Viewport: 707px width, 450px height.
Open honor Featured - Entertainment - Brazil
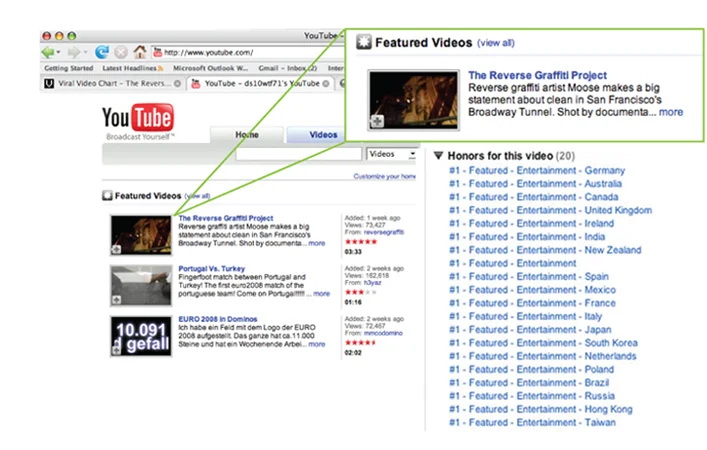click(x=529, y=382)
